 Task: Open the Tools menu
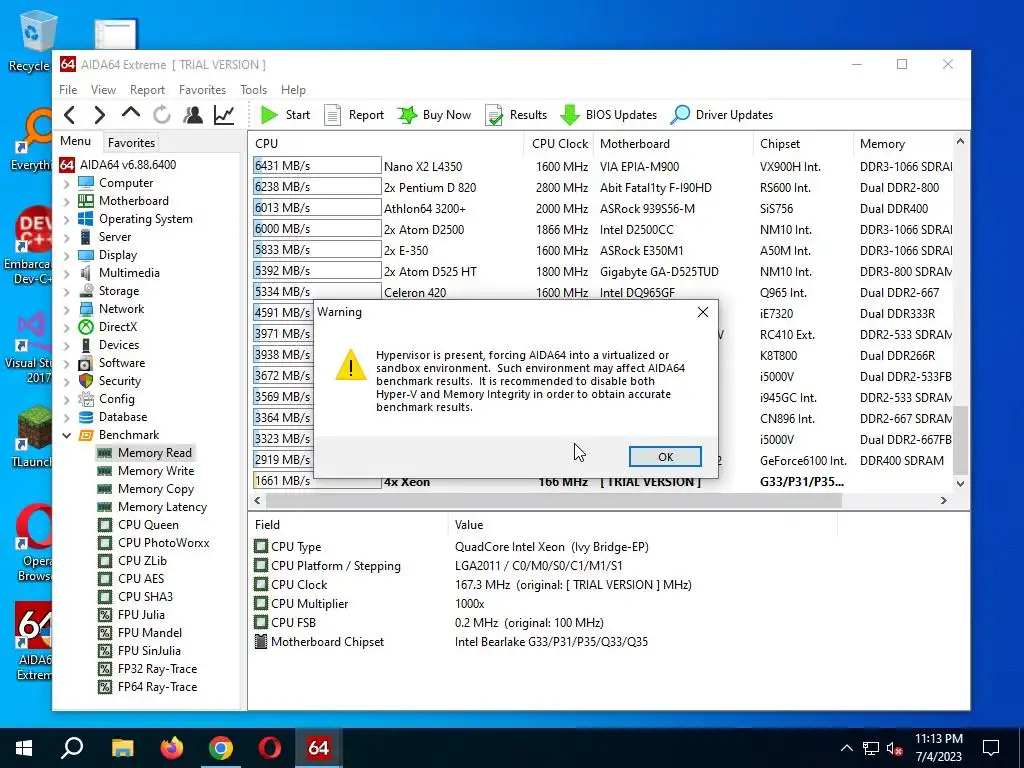click(253, 89)
